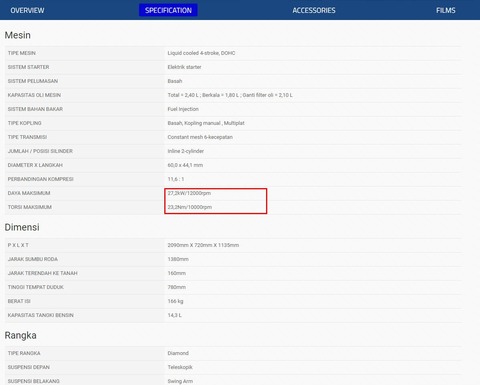
Task: Click the P X L X T label
Action: [18, 245]
